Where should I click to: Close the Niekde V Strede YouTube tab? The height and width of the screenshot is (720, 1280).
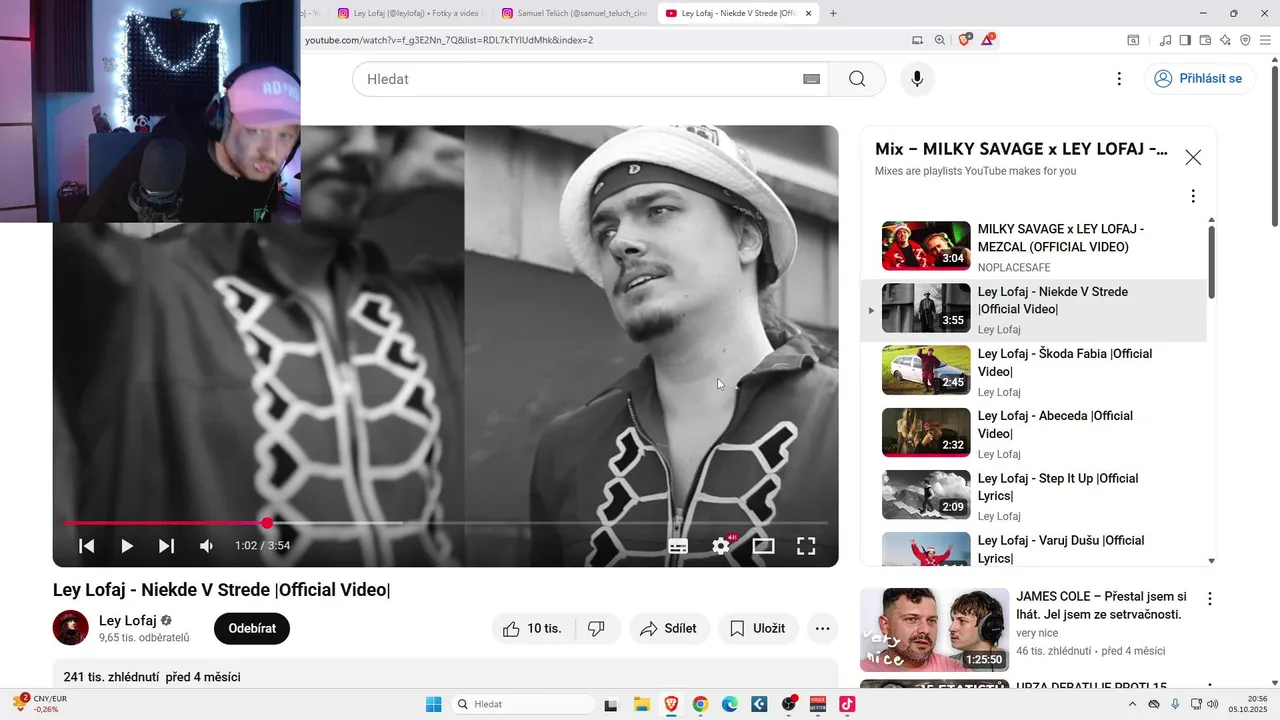[808, 14]
